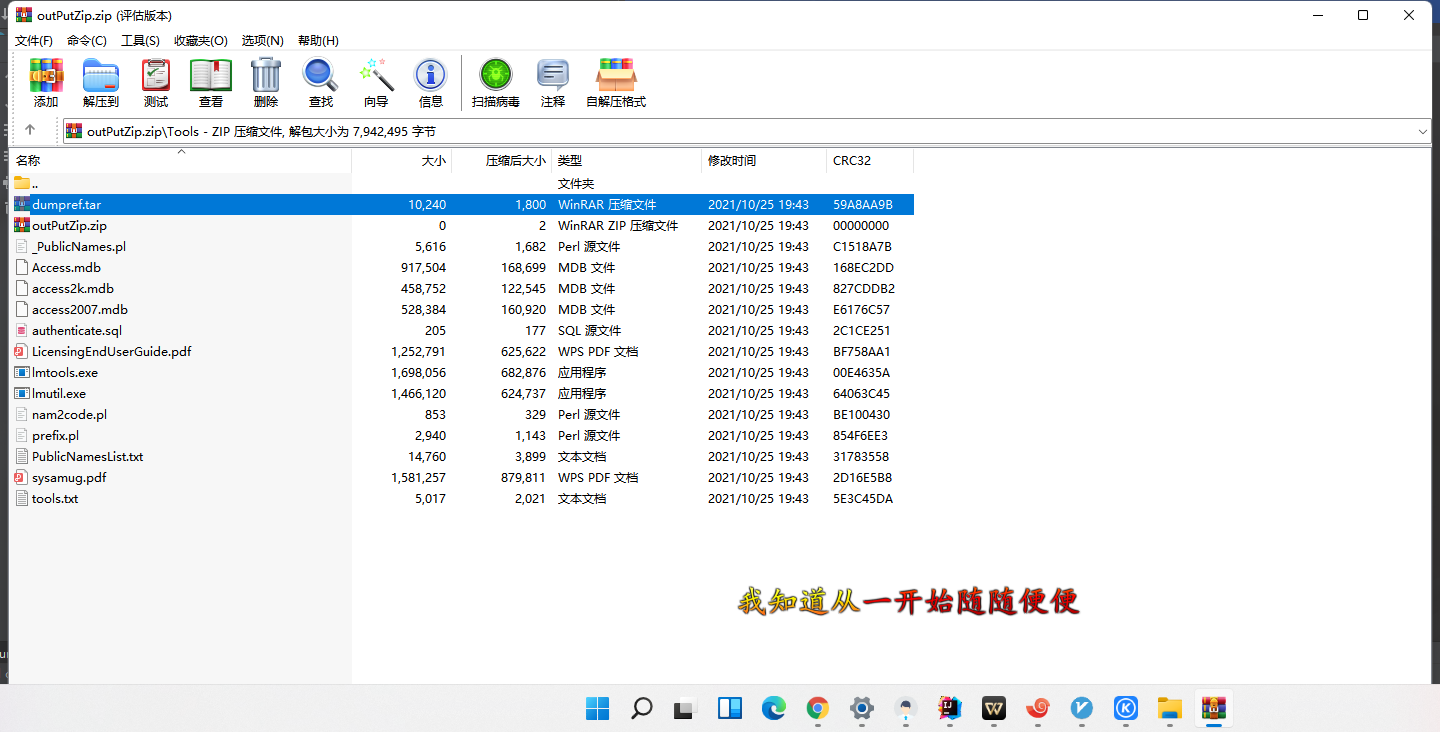Launch the 向导 (Wizard) icon
1440x732 pixels.
[x=376, y=82]
